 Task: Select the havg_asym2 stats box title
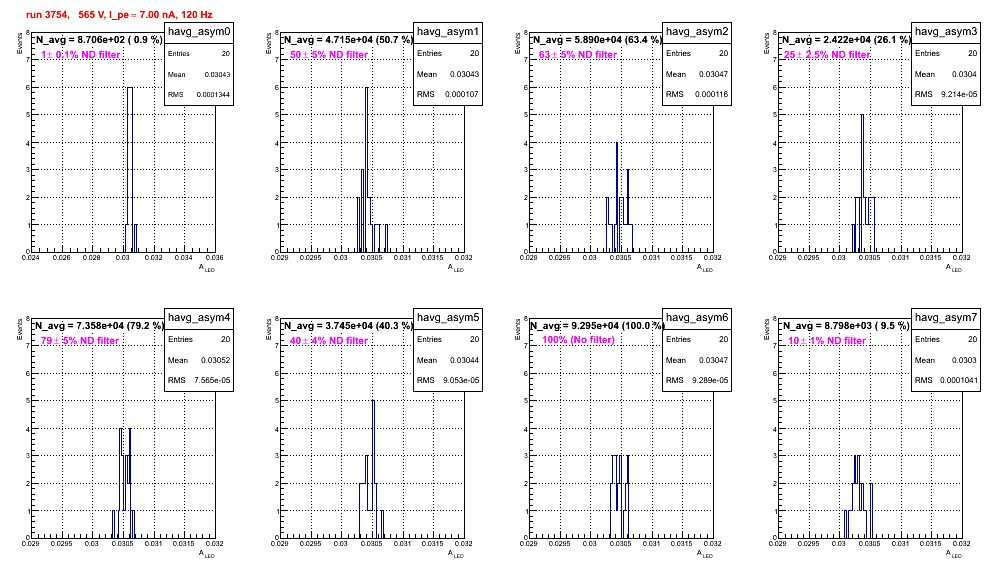pyautogui.click(x=697, y=31)
